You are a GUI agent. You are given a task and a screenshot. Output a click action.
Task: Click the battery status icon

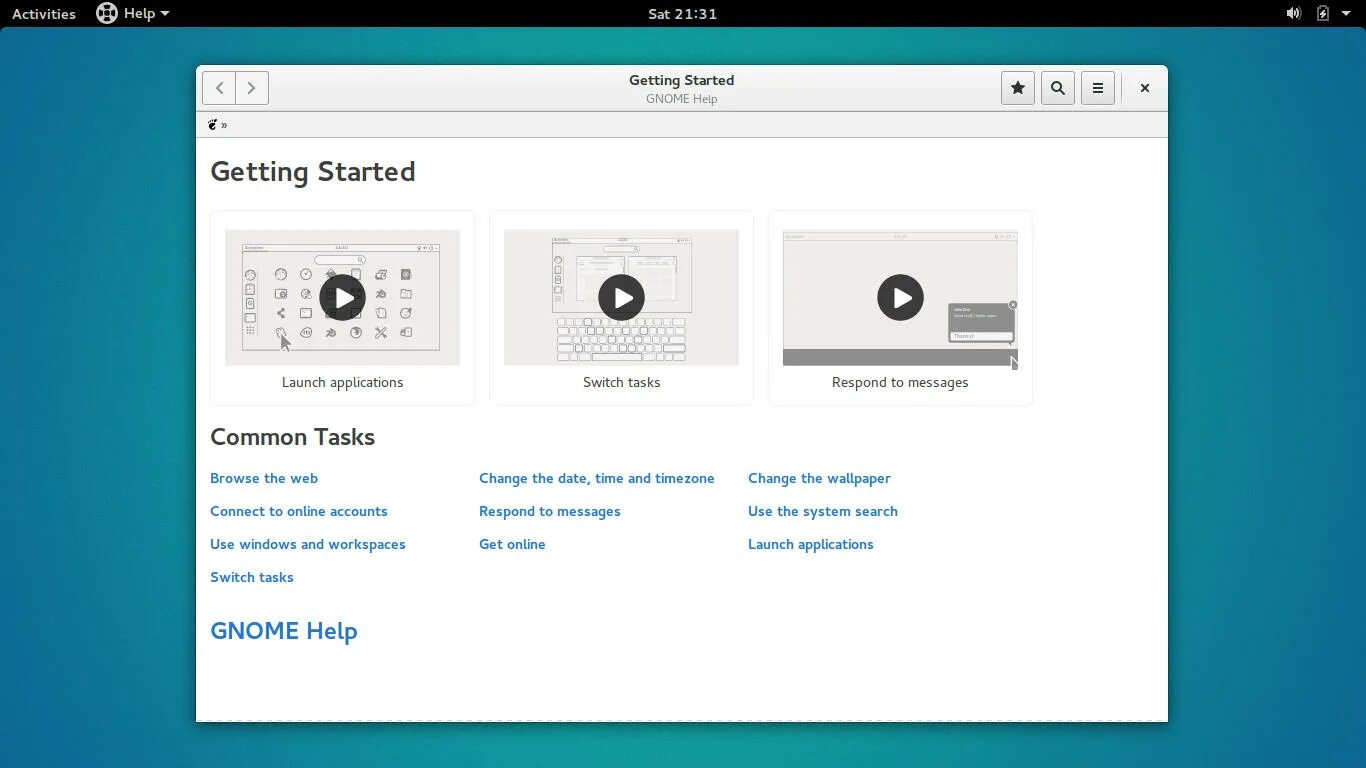1322,13
